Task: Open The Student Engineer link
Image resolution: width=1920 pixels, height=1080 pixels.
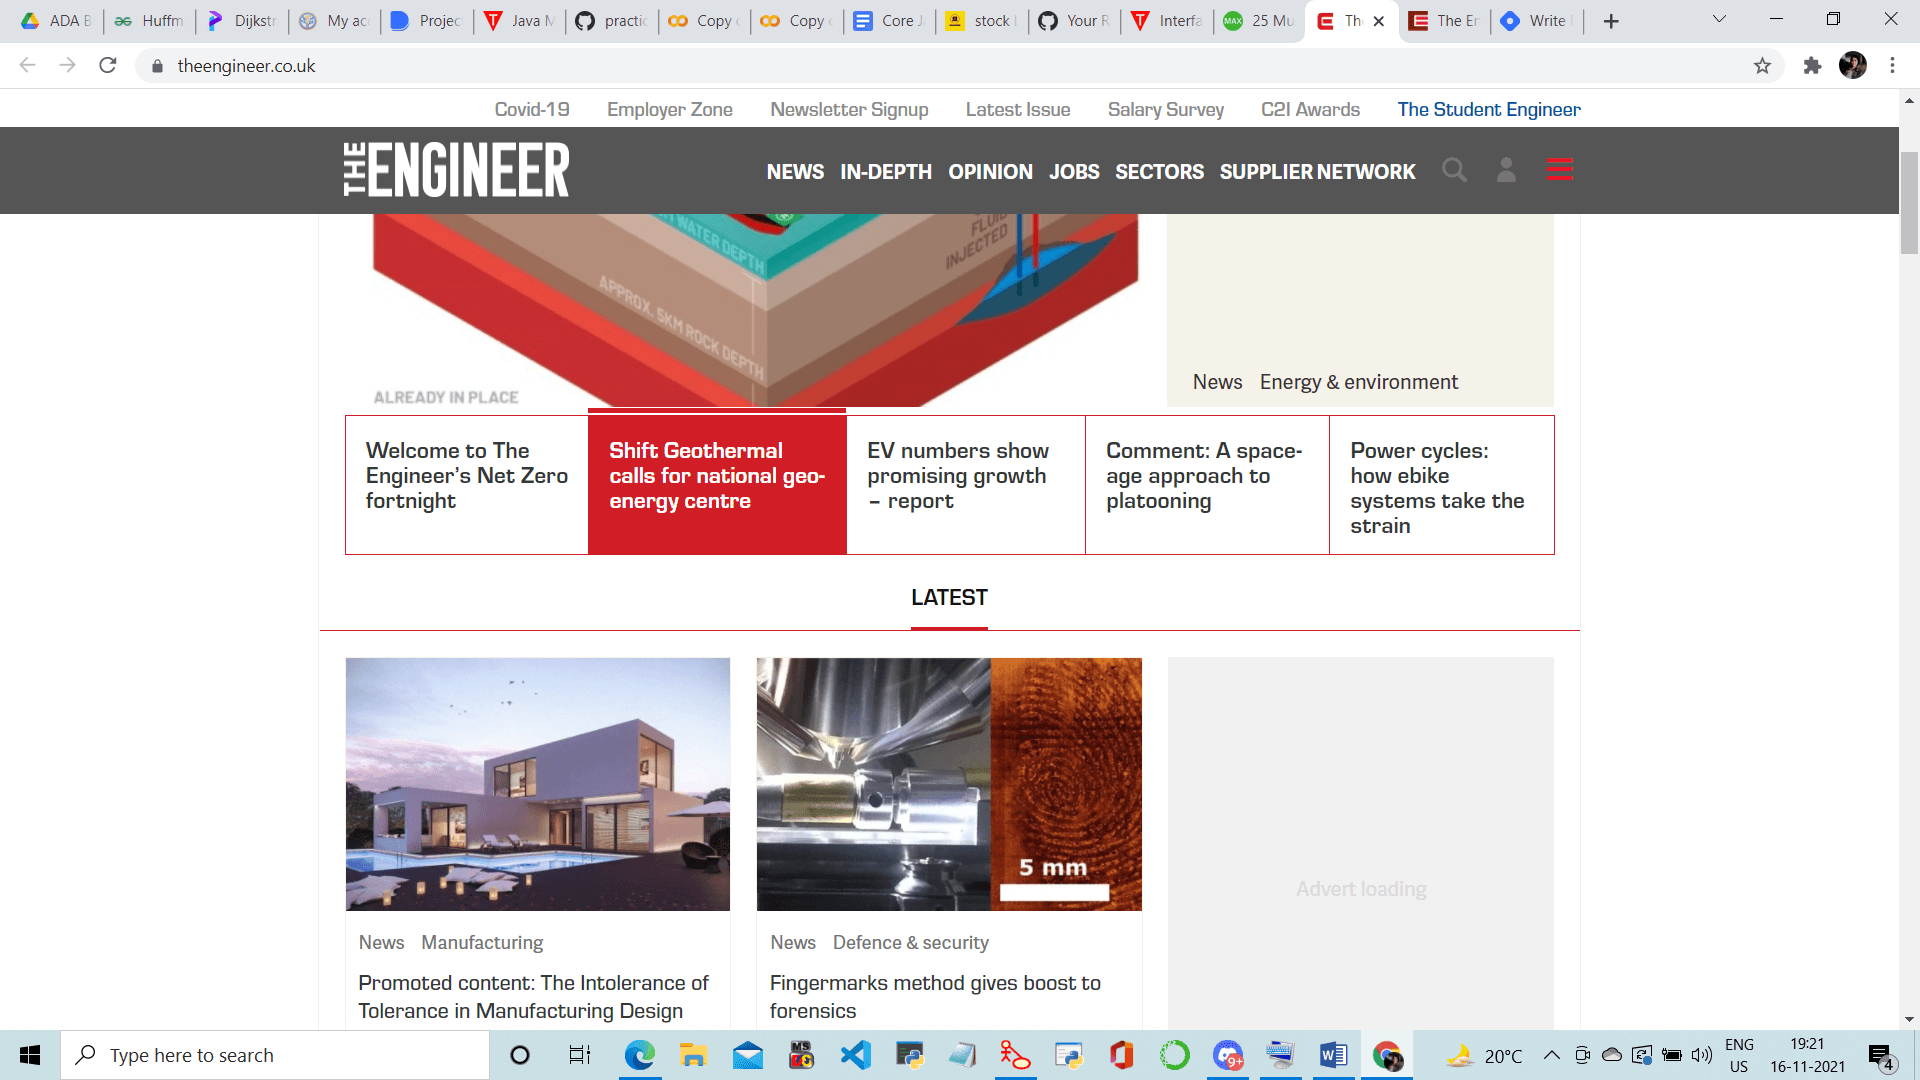Action: click(x=1488, y=109)
